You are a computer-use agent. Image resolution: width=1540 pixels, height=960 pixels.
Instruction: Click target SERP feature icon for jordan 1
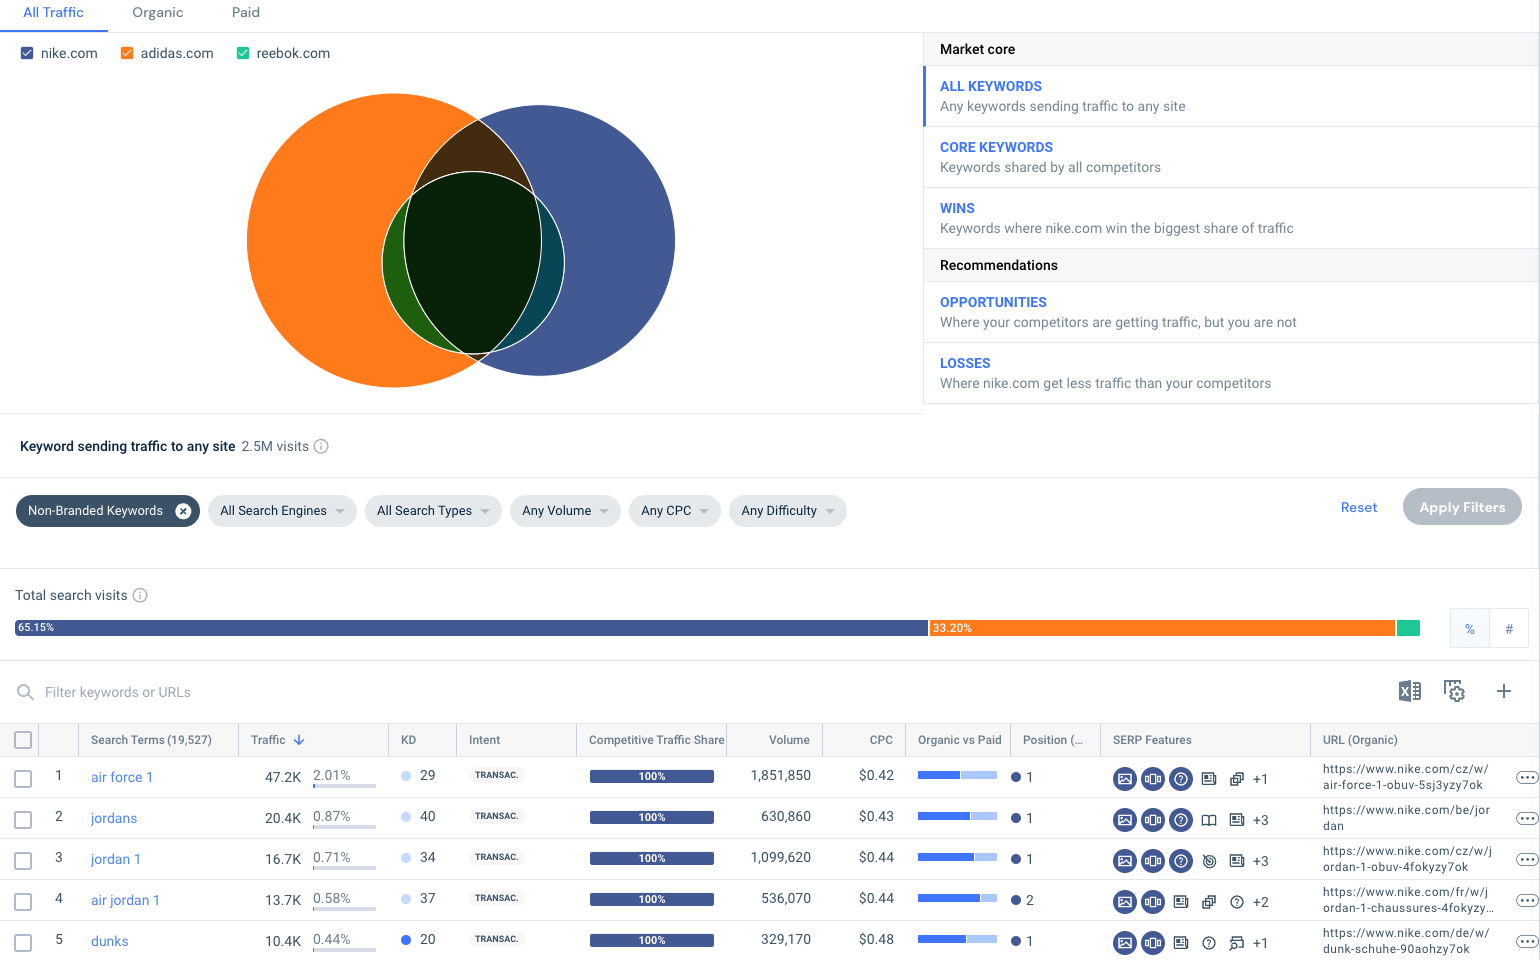point(1209,861)
